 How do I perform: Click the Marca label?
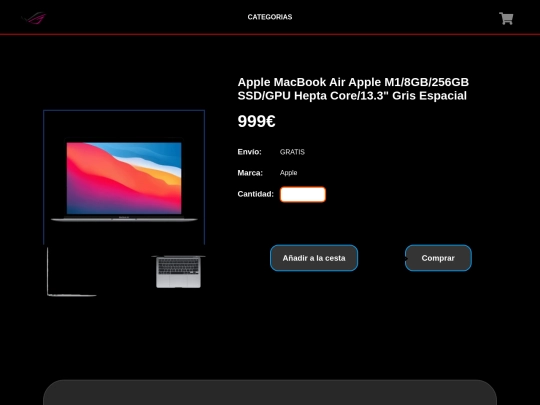point(250,173)
